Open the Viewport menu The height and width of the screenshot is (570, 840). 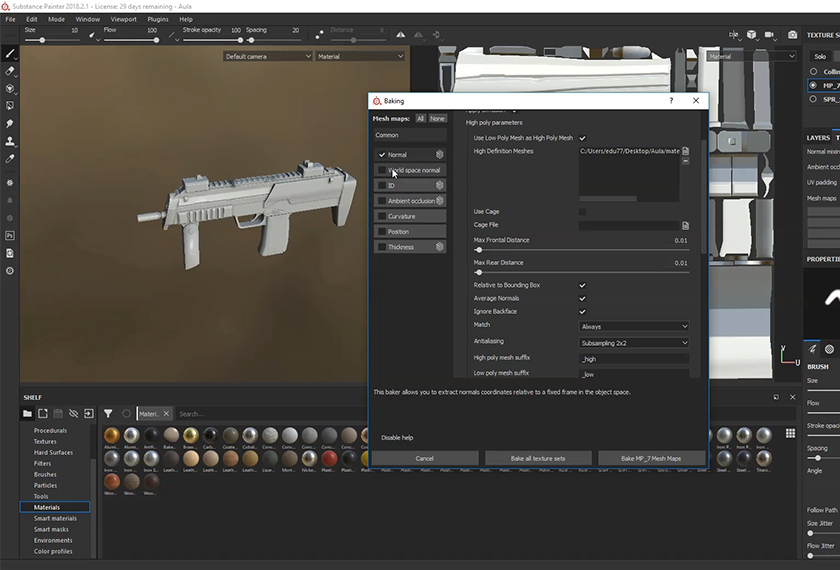click(x=124, y=19)
